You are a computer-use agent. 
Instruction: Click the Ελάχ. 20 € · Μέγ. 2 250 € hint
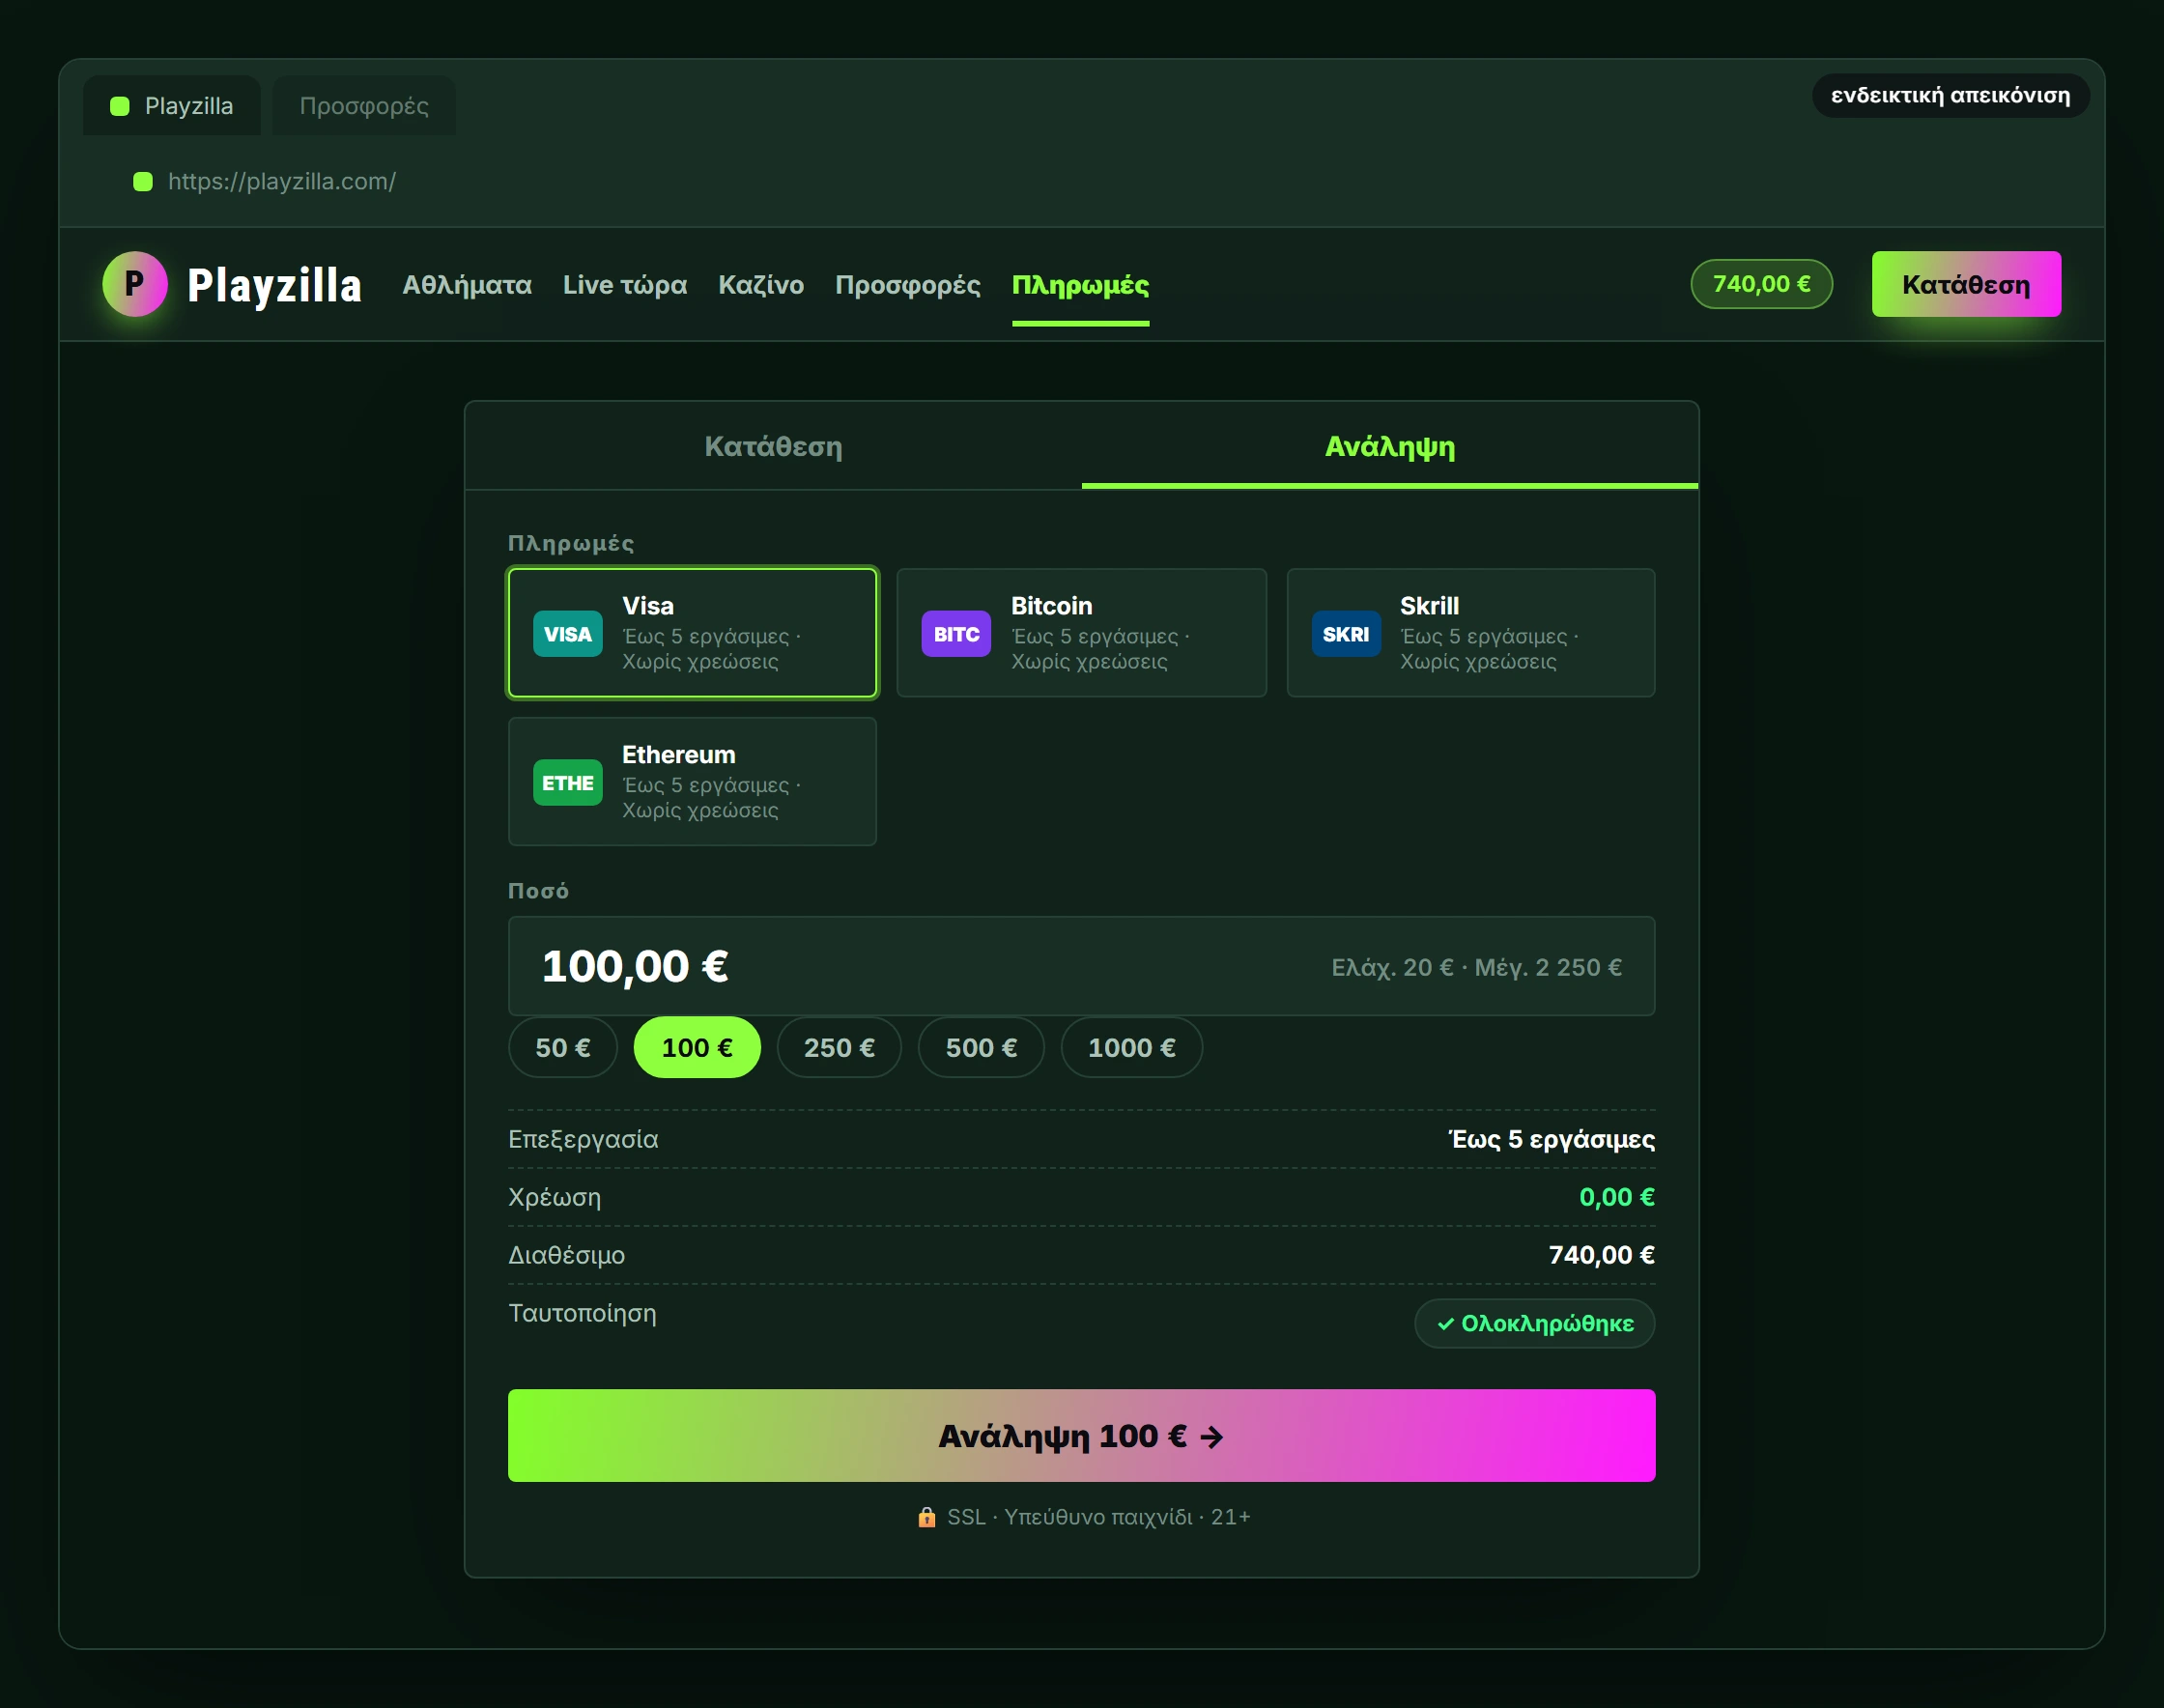tap(1477, 967)
